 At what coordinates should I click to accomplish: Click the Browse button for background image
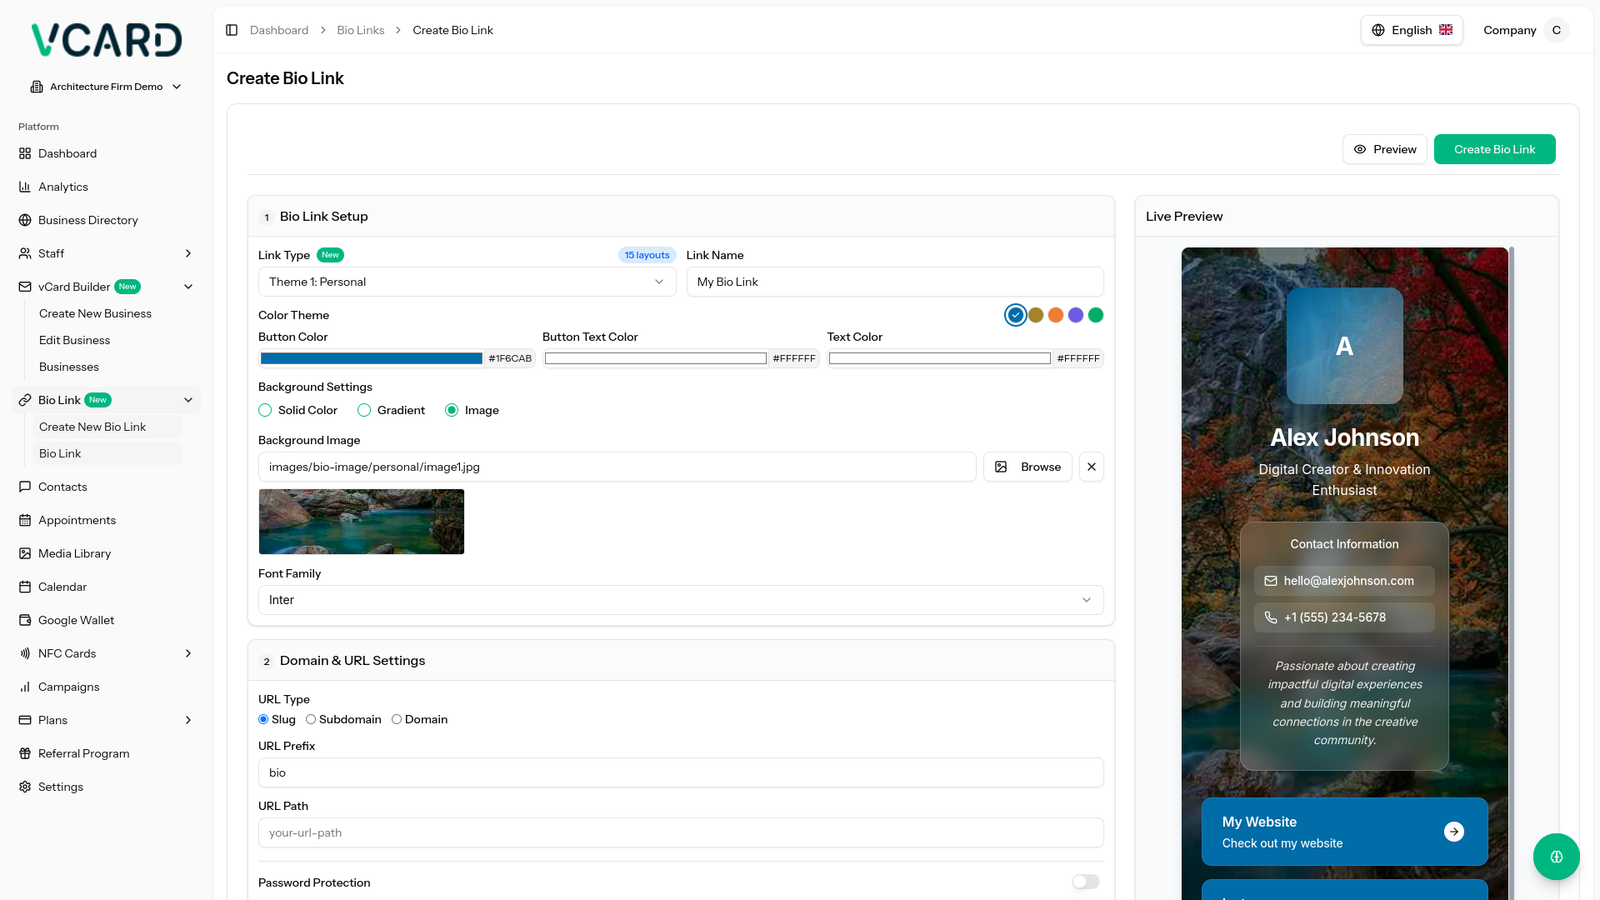pos(1028,467)
